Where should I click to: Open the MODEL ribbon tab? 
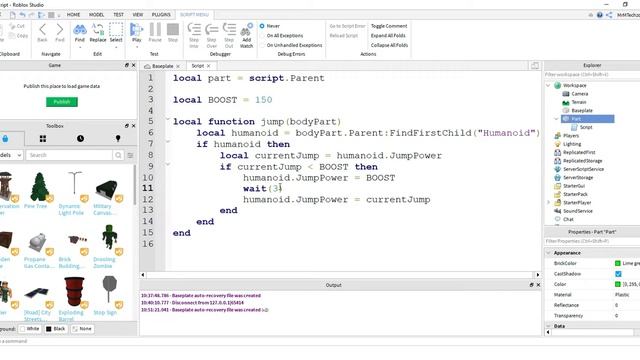(96, 15)
